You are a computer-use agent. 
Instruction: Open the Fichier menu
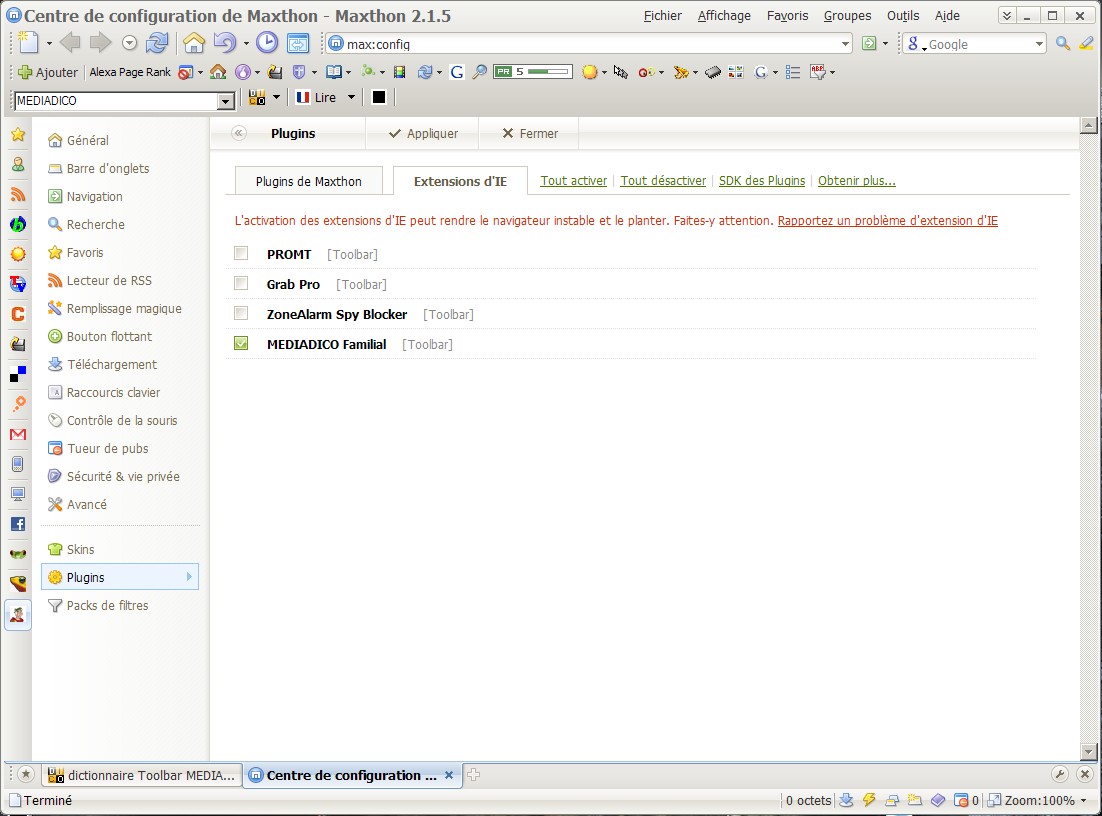point(663,15)
